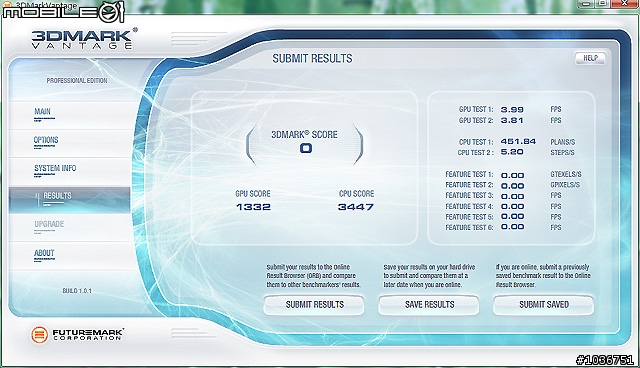This screenshot has width=640, height=368.
Task: Click the Feature Test 1 label
Action: [x=469, y=174]
